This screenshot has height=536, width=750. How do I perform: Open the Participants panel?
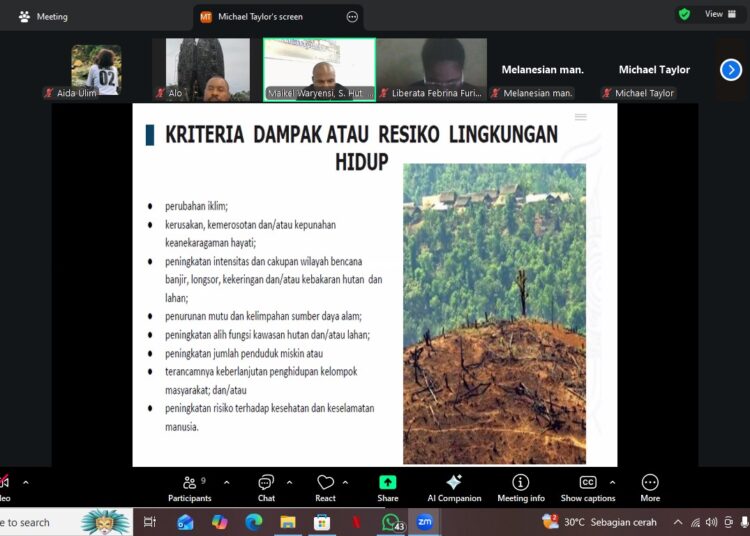(x=189, y=489)
